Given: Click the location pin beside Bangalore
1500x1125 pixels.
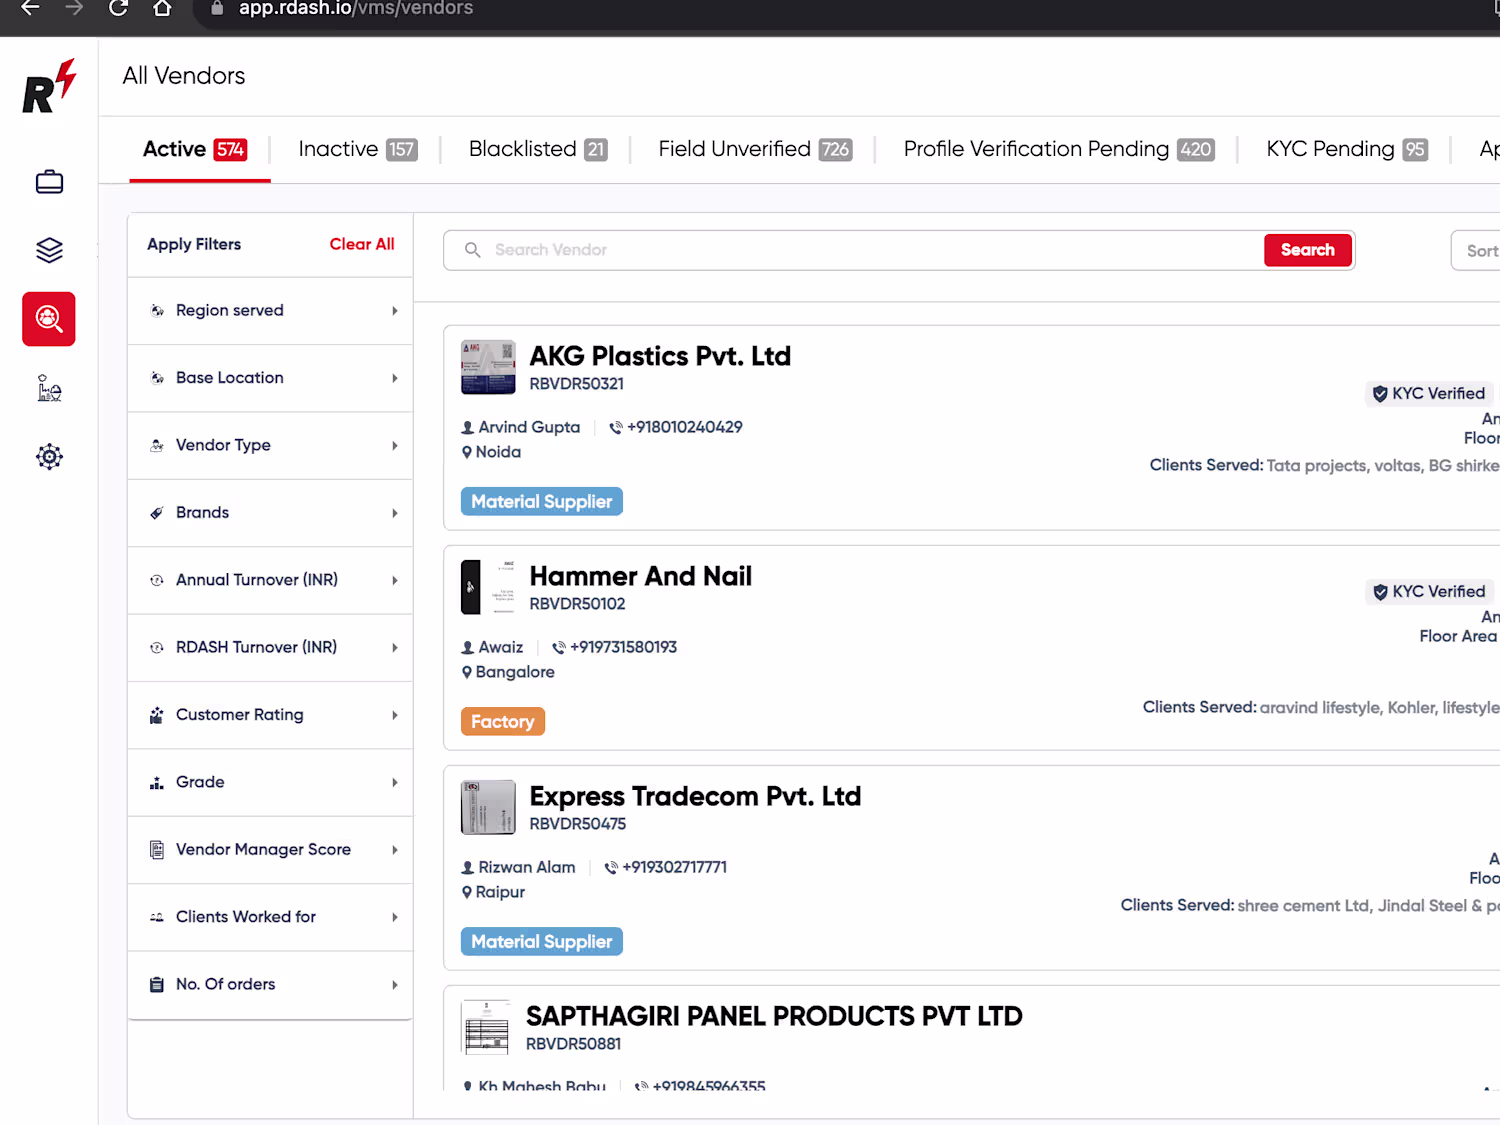Looking at the screenshot, I should [x=467, y=672].
